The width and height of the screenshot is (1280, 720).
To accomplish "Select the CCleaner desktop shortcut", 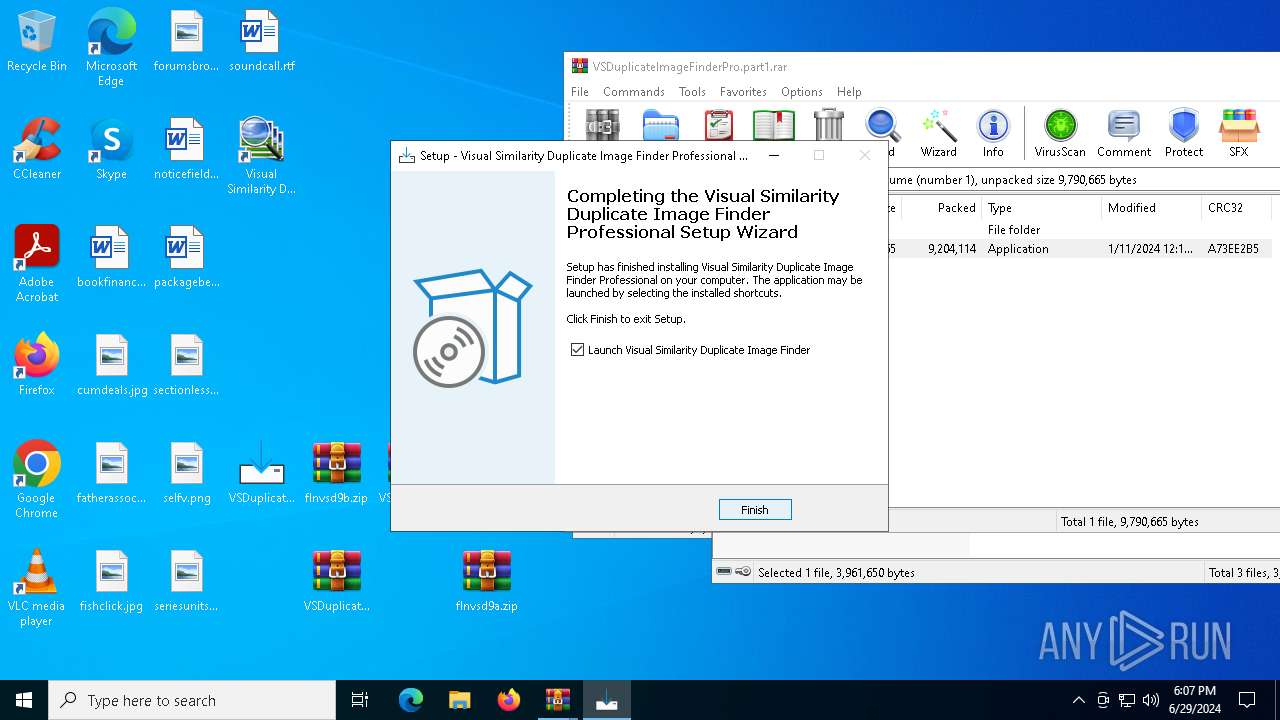I will tap(37, 150).
